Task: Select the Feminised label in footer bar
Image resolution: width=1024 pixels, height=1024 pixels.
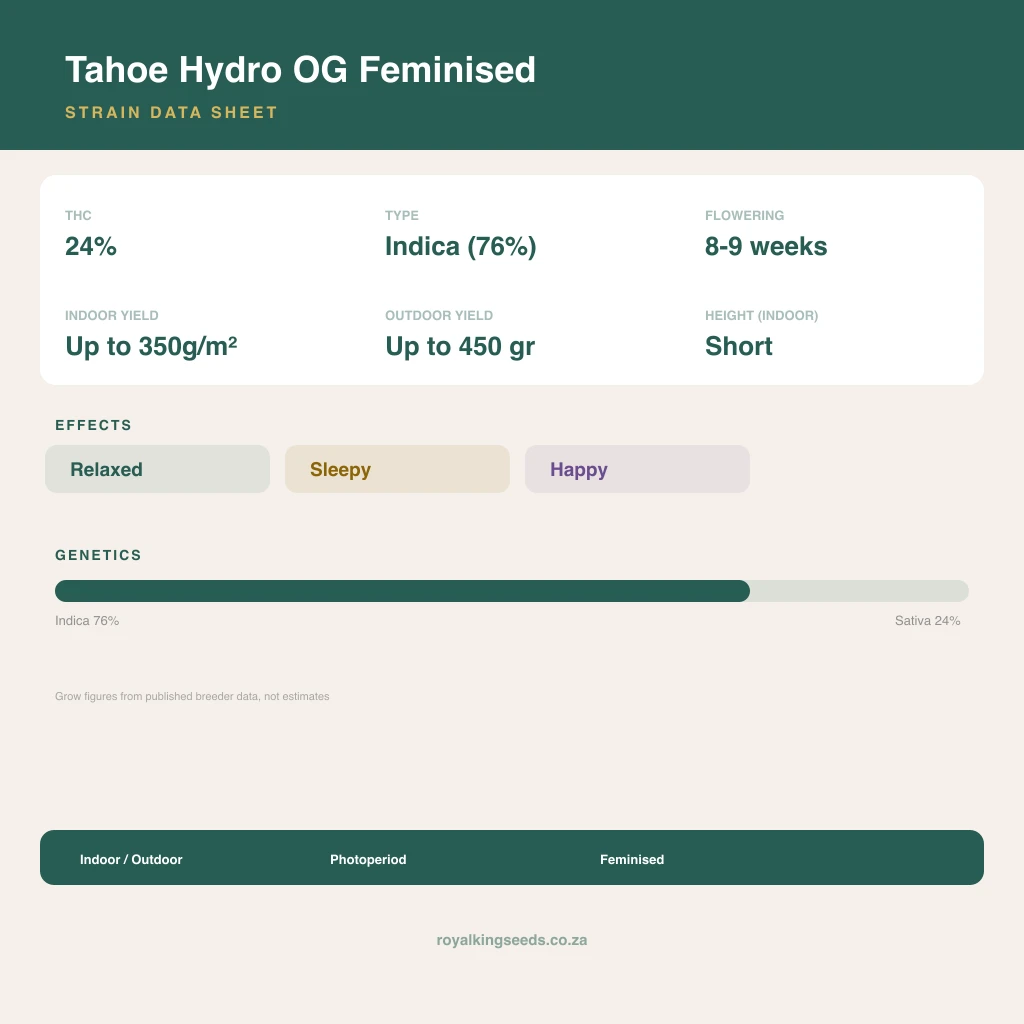Action: 632,859
